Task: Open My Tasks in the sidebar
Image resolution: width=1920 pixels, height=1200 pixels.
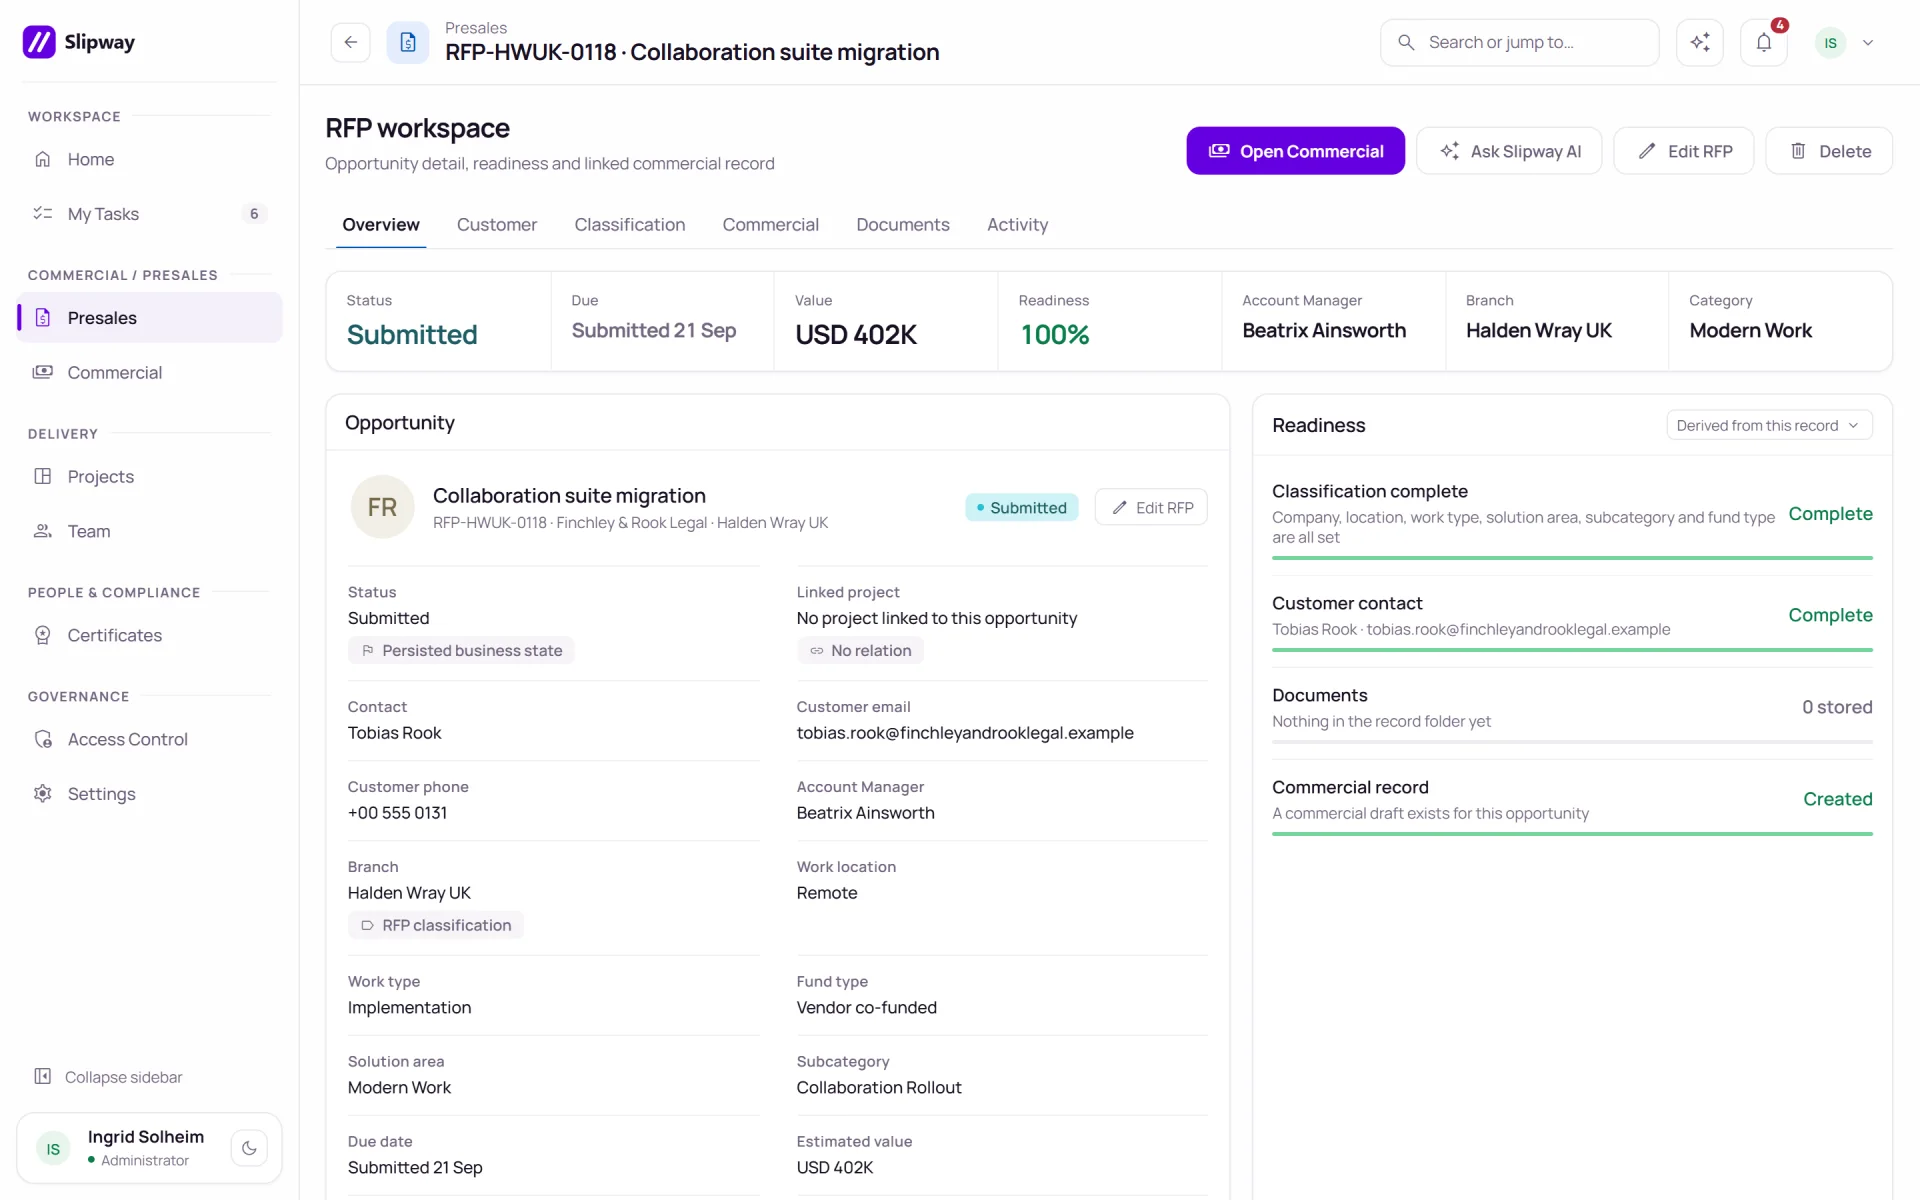Action: pos(149,214)
